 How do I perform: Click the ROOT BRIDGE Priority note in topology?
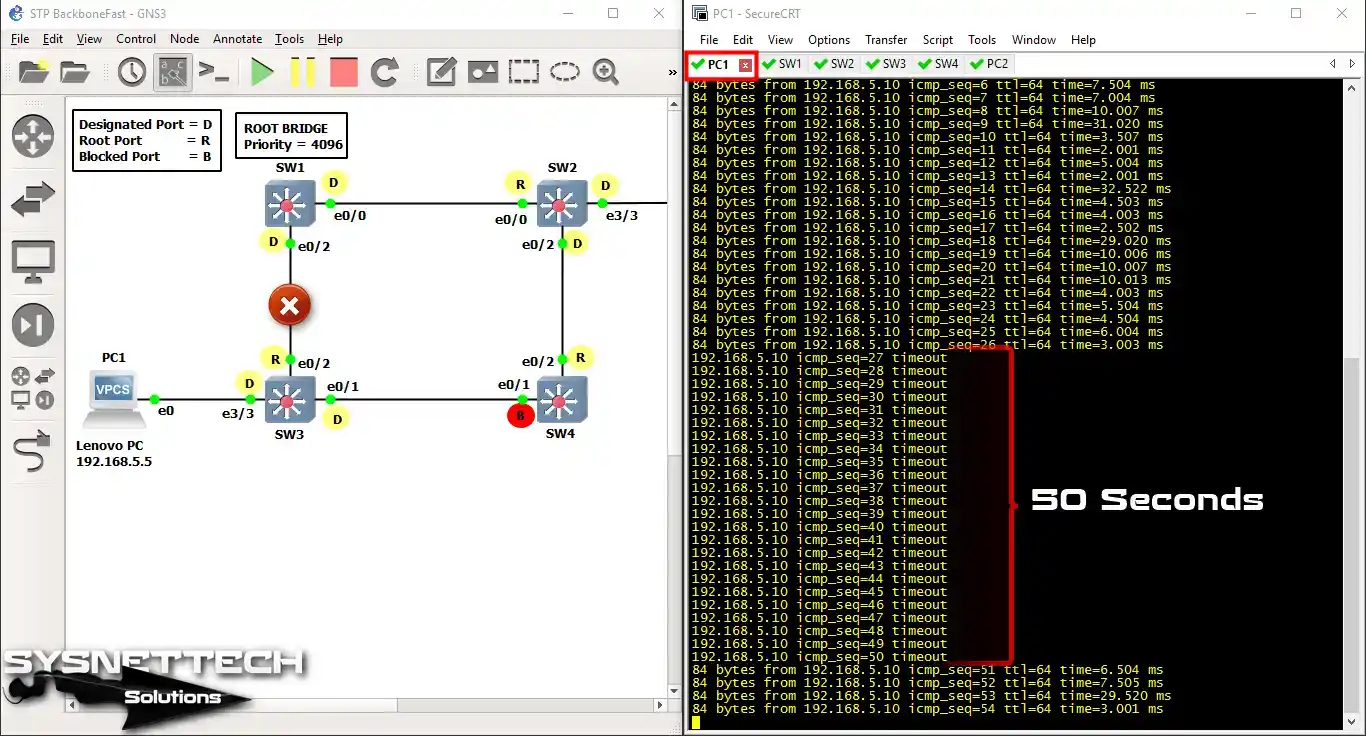[290, 137]
